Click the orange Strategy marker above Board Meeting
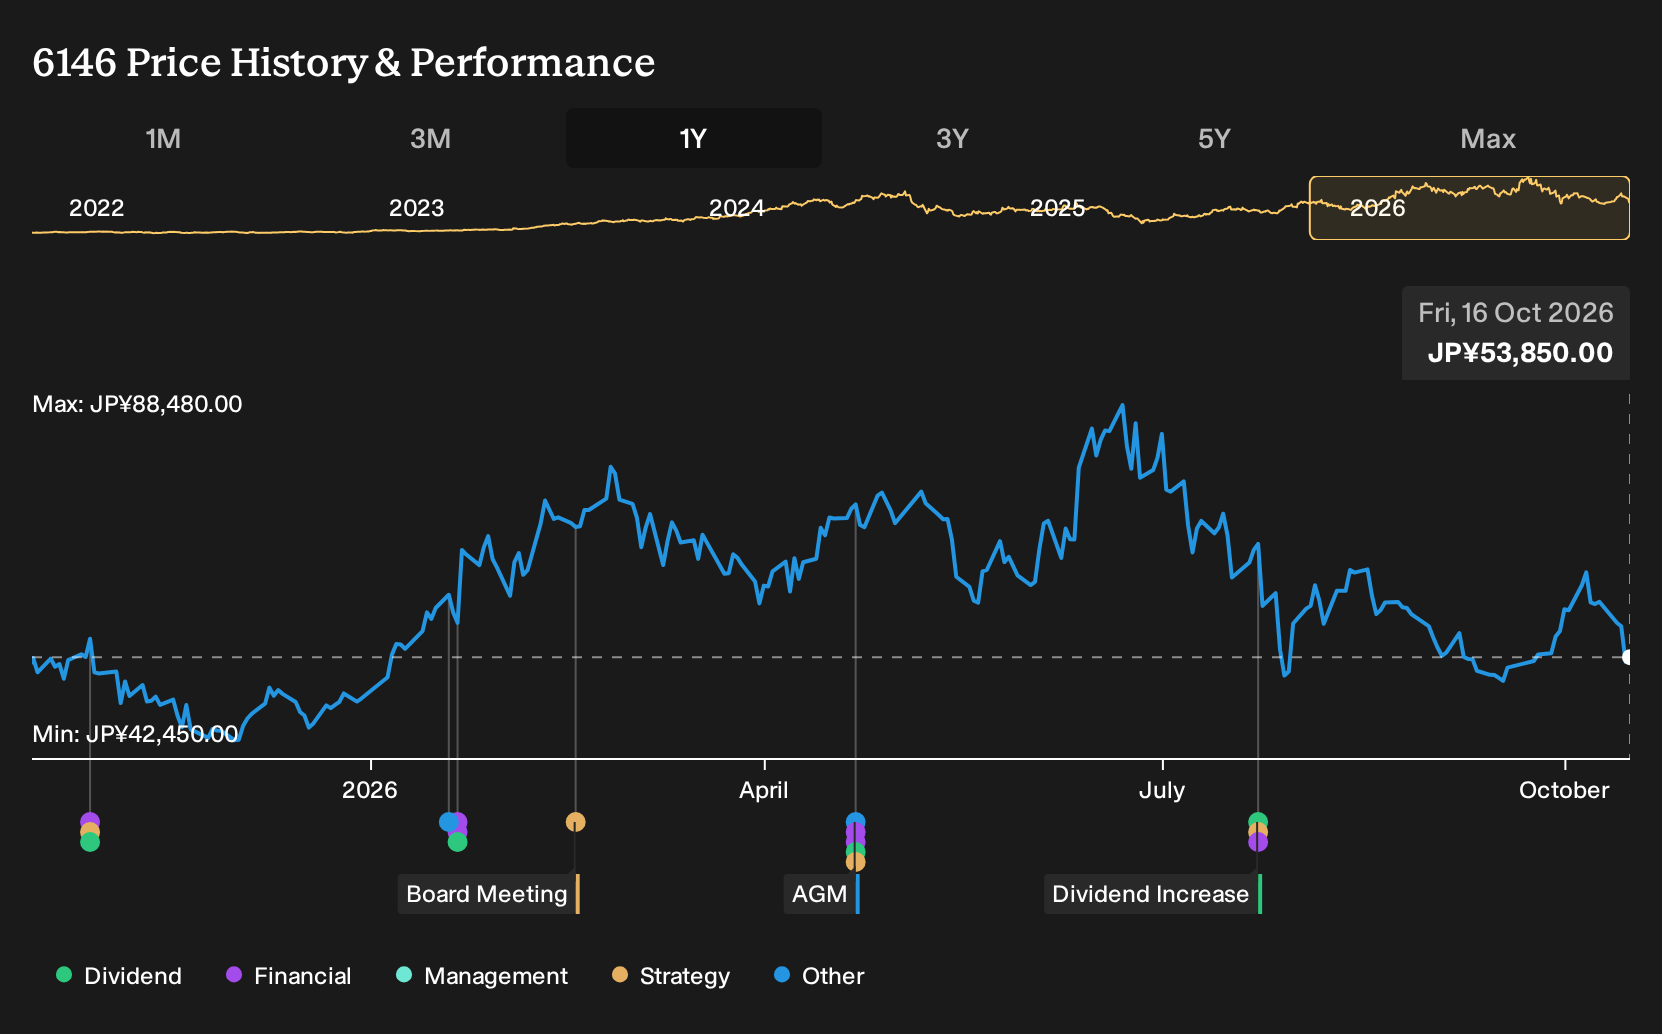Viewport: 1662px width, 1034px height. tap(575, 822)
